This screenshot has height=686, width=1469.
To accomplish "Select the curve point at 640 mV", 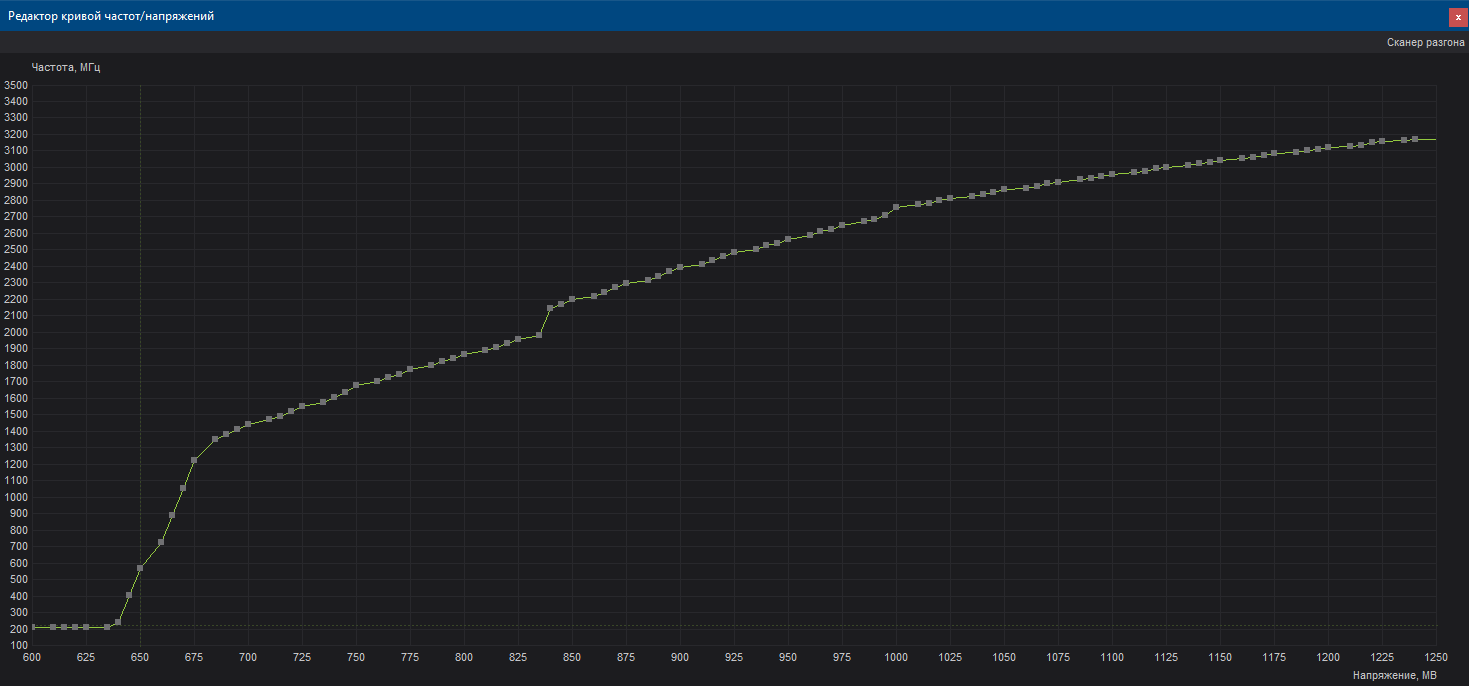I will tap(118, 622).
